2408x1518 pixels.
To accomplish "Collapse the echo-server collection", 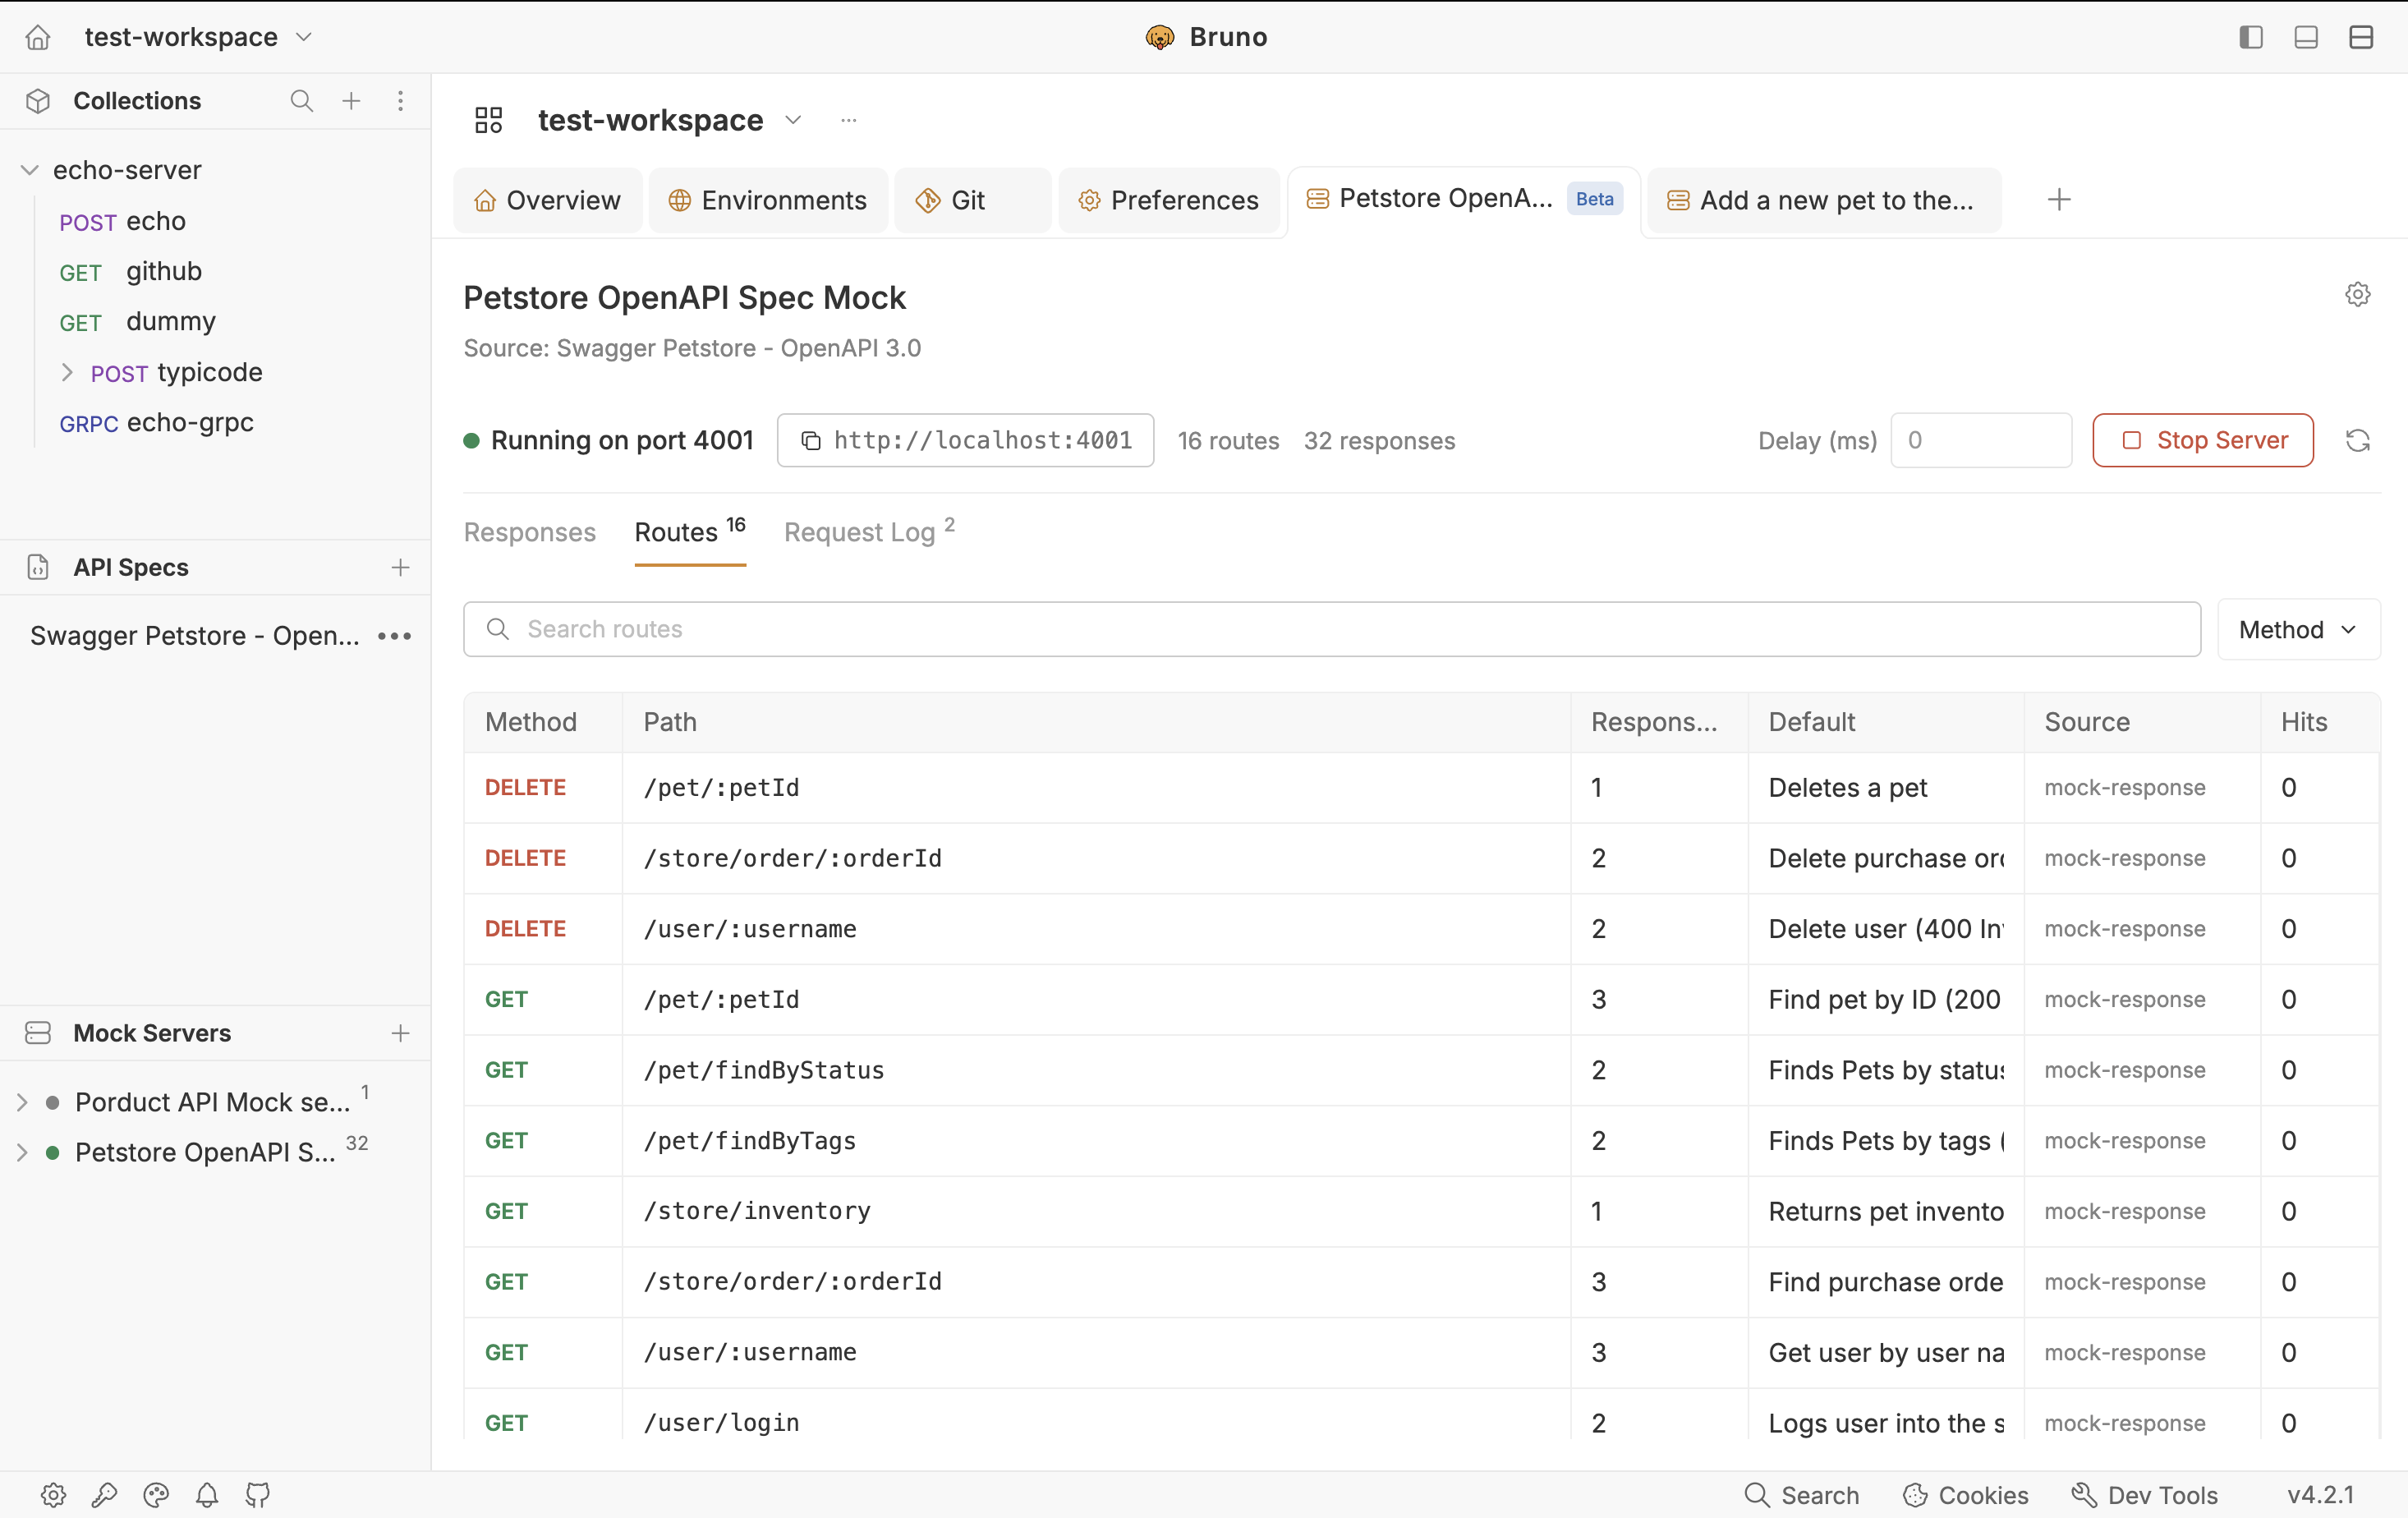I will 29,170.
